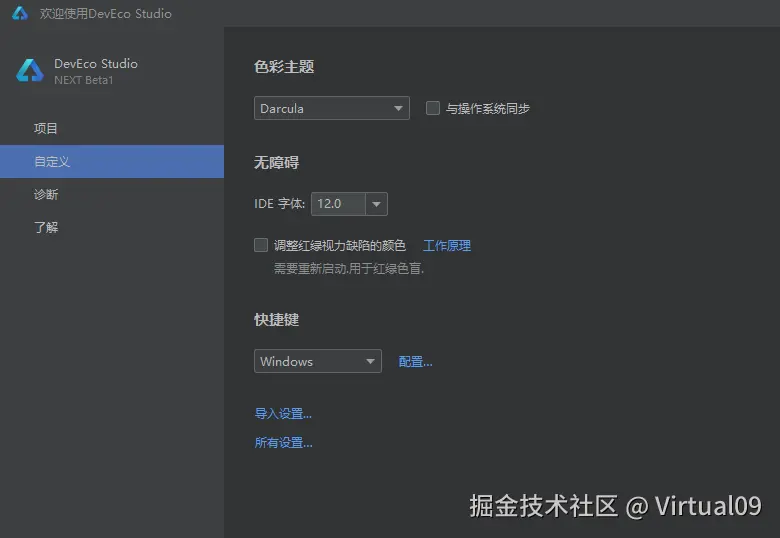Click the title bar DevEco app icon
780x538 pixels.
20,13
